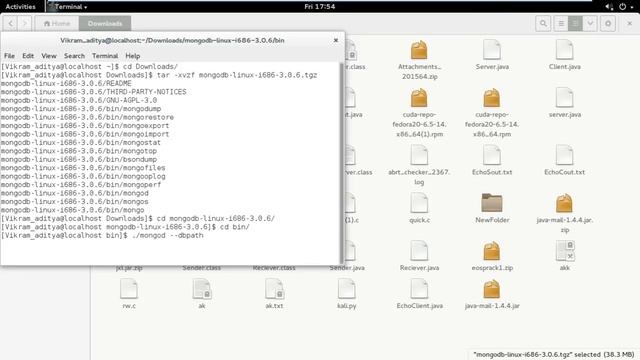Open the Files settings gear menu
640x360 pixels.
(608, 24)
